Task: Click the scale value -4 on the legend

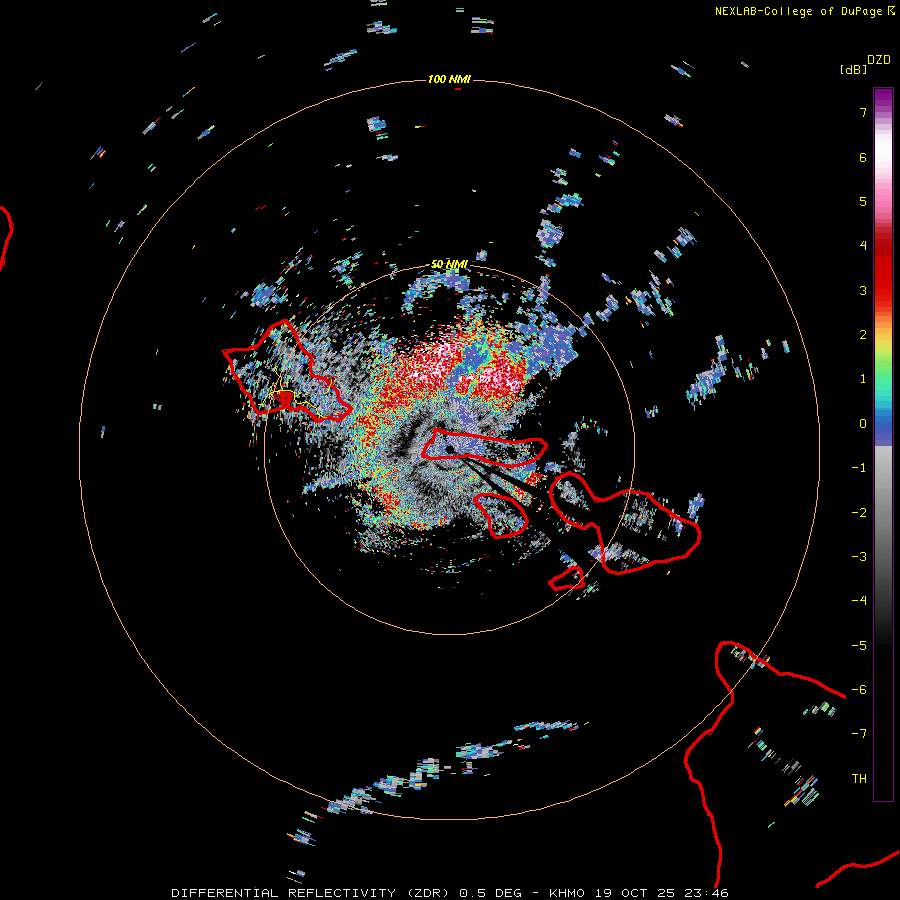Action: [859, 600]
